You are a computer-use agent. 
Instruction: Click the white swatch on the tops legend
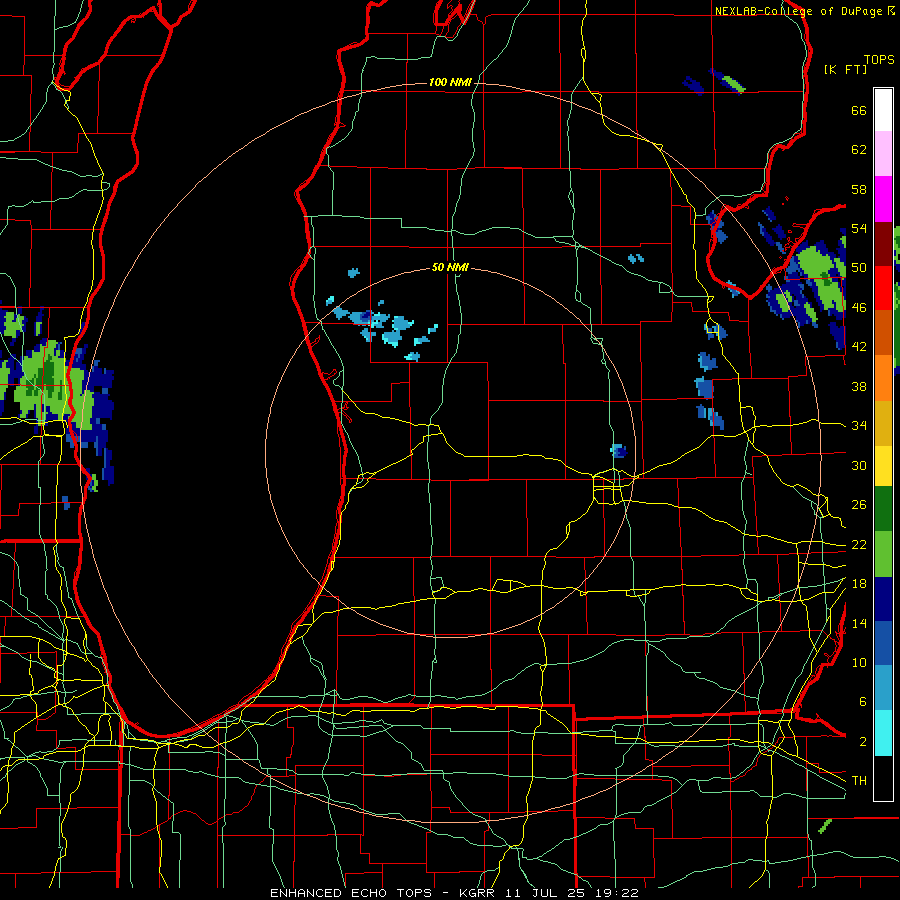click(x=883, y=110)
